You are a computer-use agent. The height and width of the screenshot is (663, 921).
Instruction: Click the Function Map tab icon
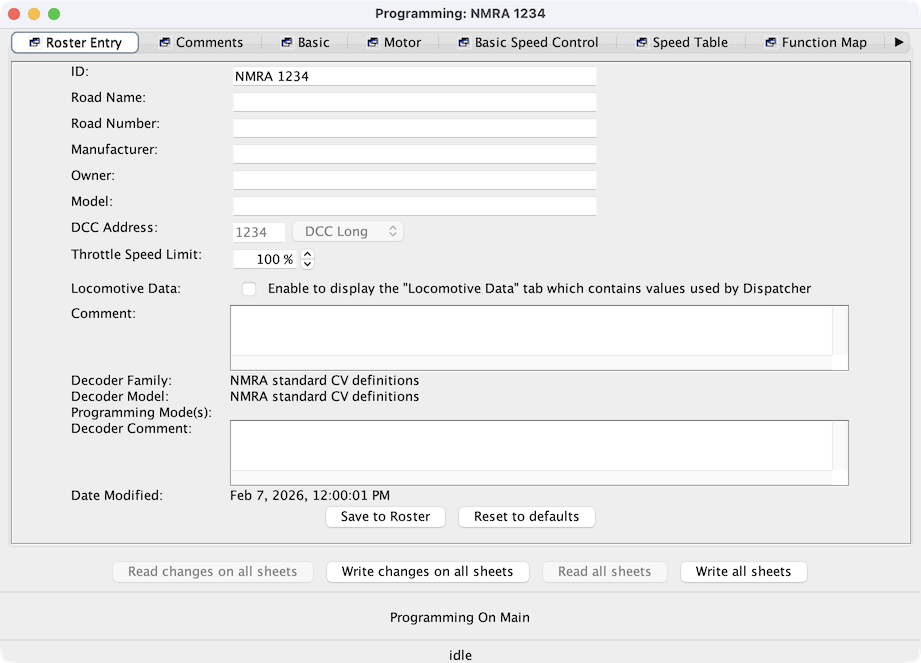coord(770,43)
